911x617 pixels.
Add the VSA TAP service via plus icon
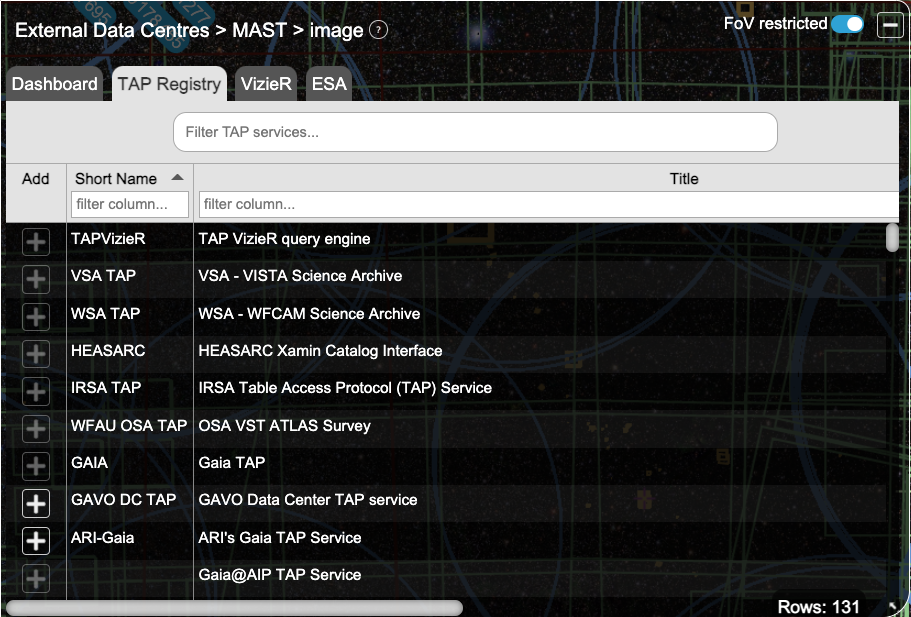click(x=36, y=279)
